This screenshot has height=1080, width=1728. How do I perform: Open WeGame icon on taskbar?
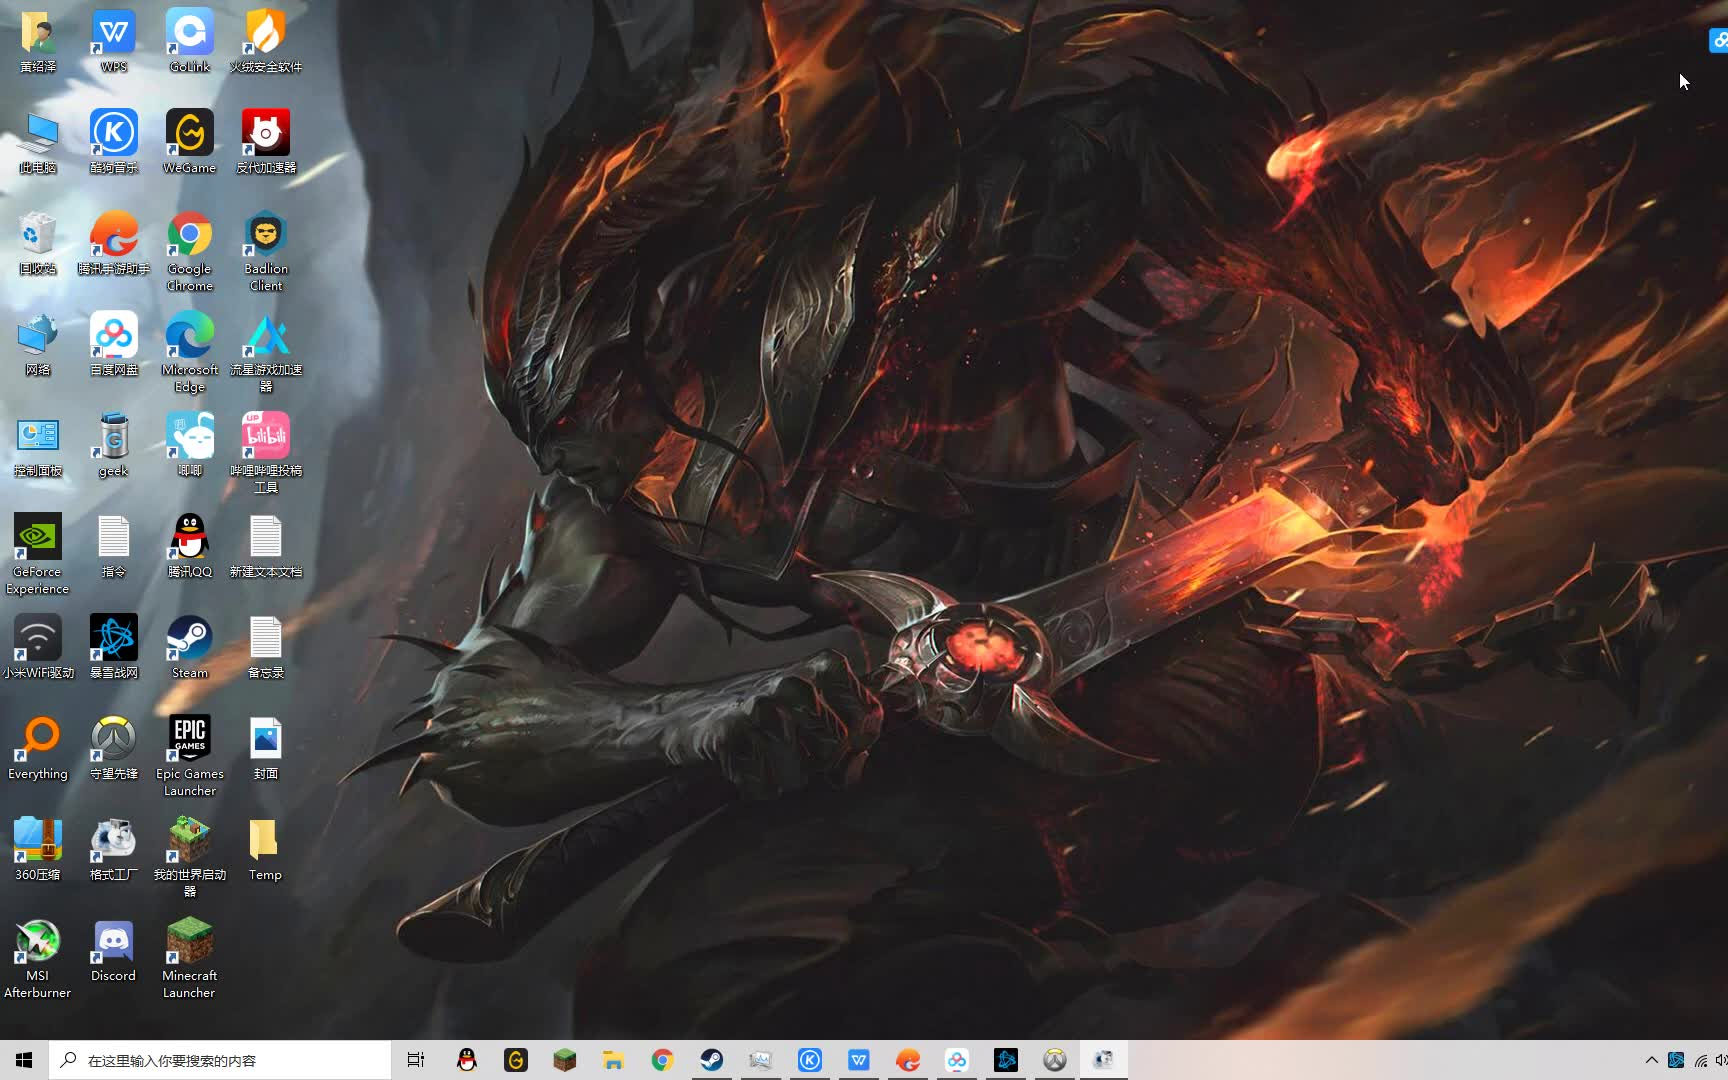(x=516, y=1060)
